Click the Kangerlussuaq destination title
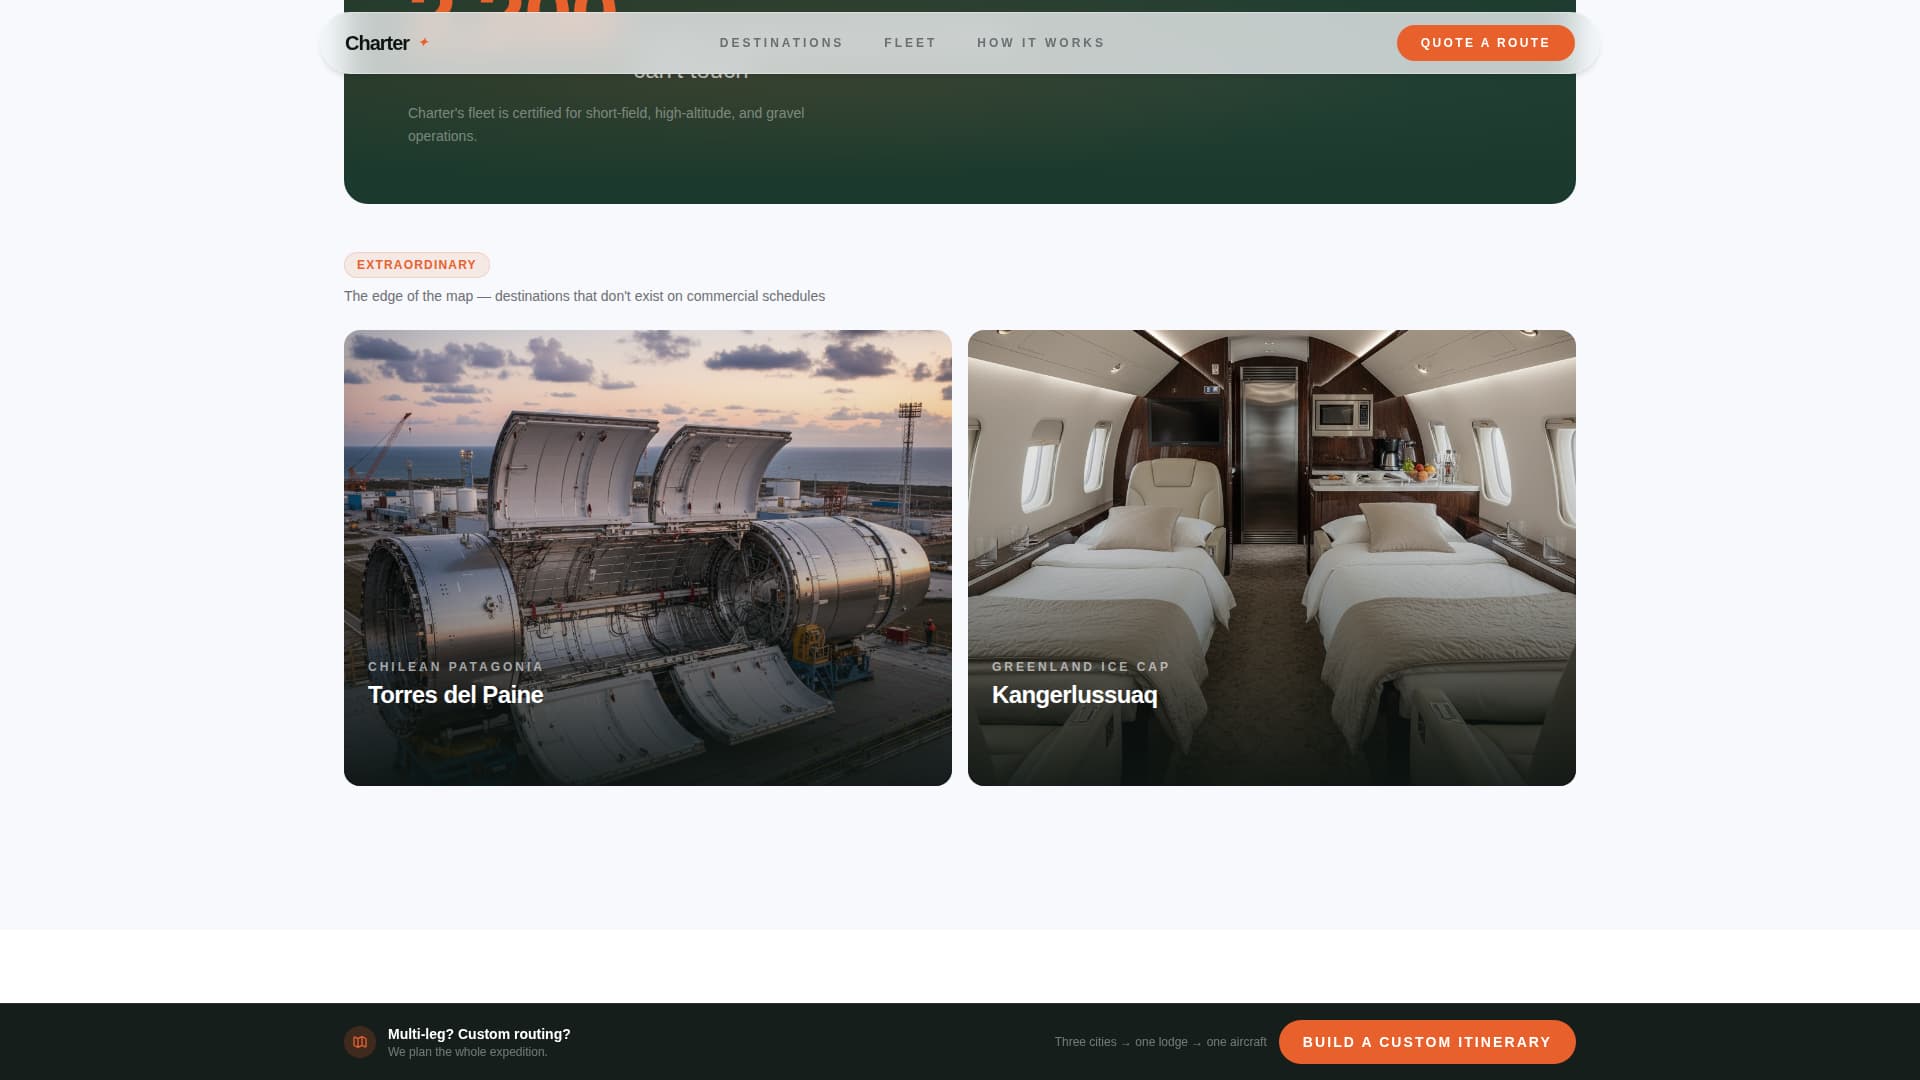 [x=1074, y=695]
